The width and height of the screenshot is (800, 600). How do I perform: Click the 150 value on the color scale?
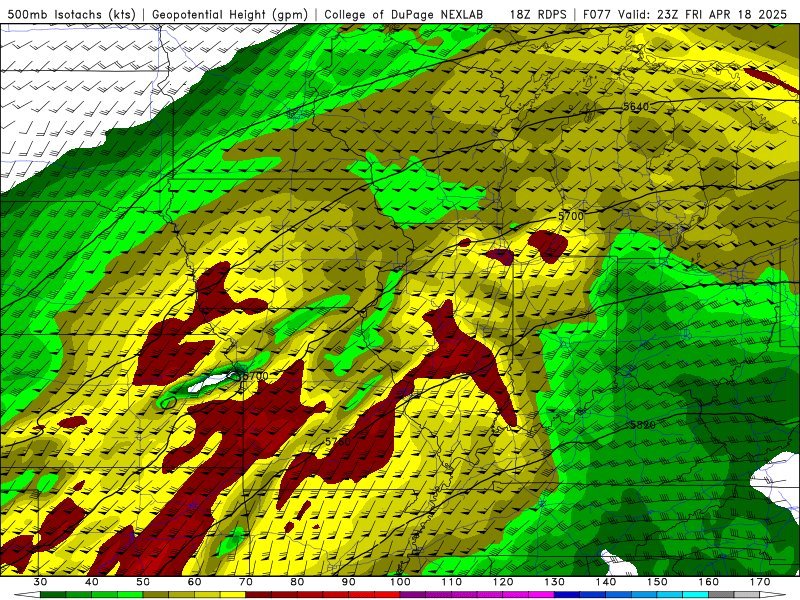[657, 582]
